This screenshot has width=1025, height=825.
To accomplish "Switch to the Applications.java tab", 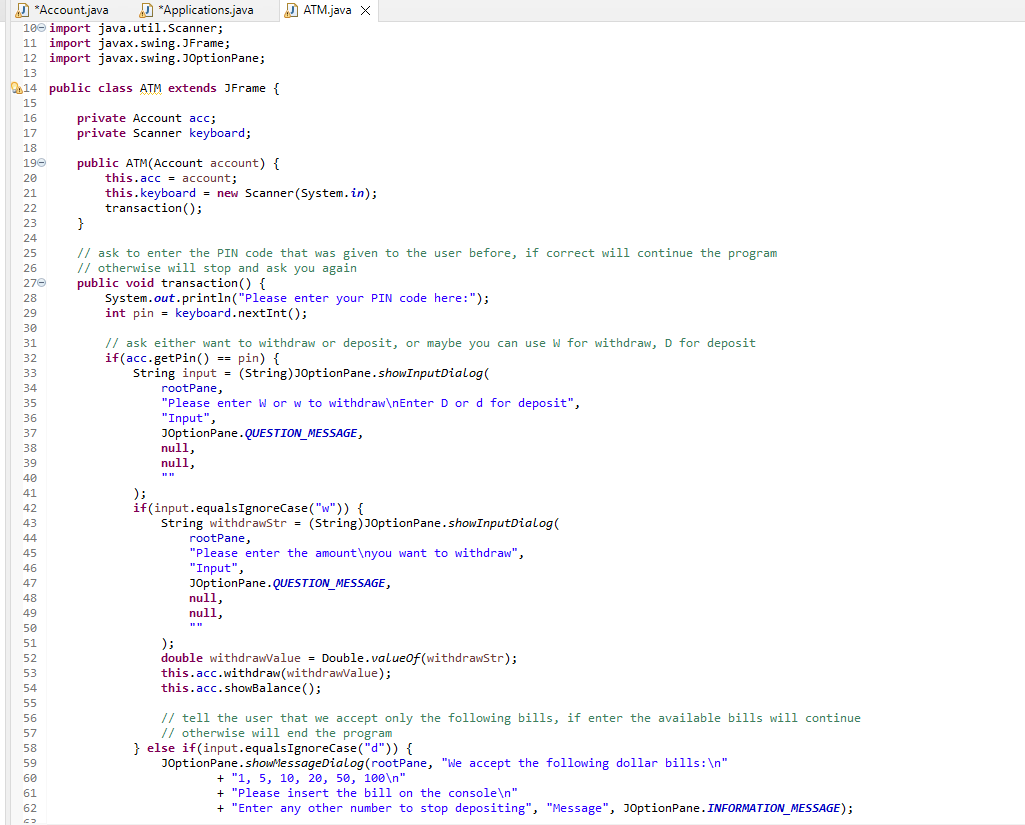I will tap(205, 11).
